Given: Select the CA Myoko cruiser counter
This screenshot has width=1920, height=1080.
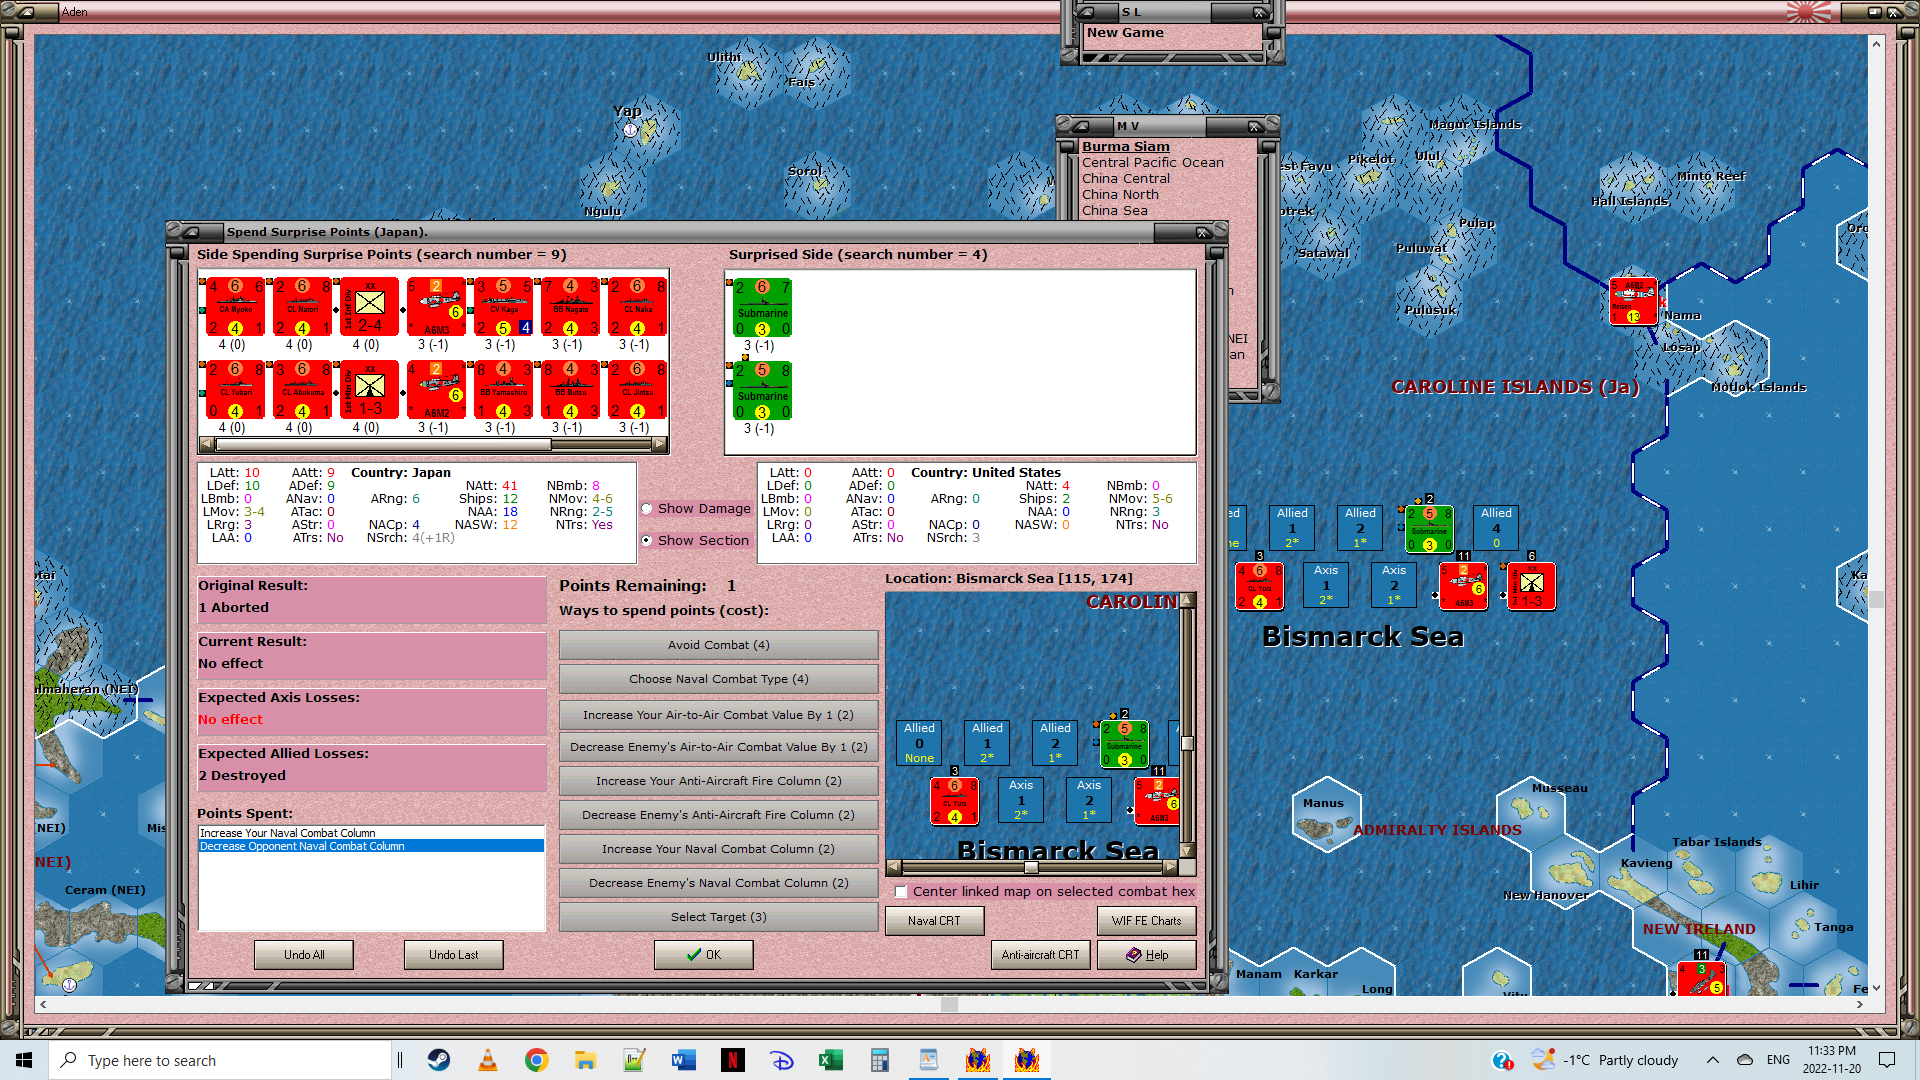Looking at the screenshot, I should click(x=235, y=306).
